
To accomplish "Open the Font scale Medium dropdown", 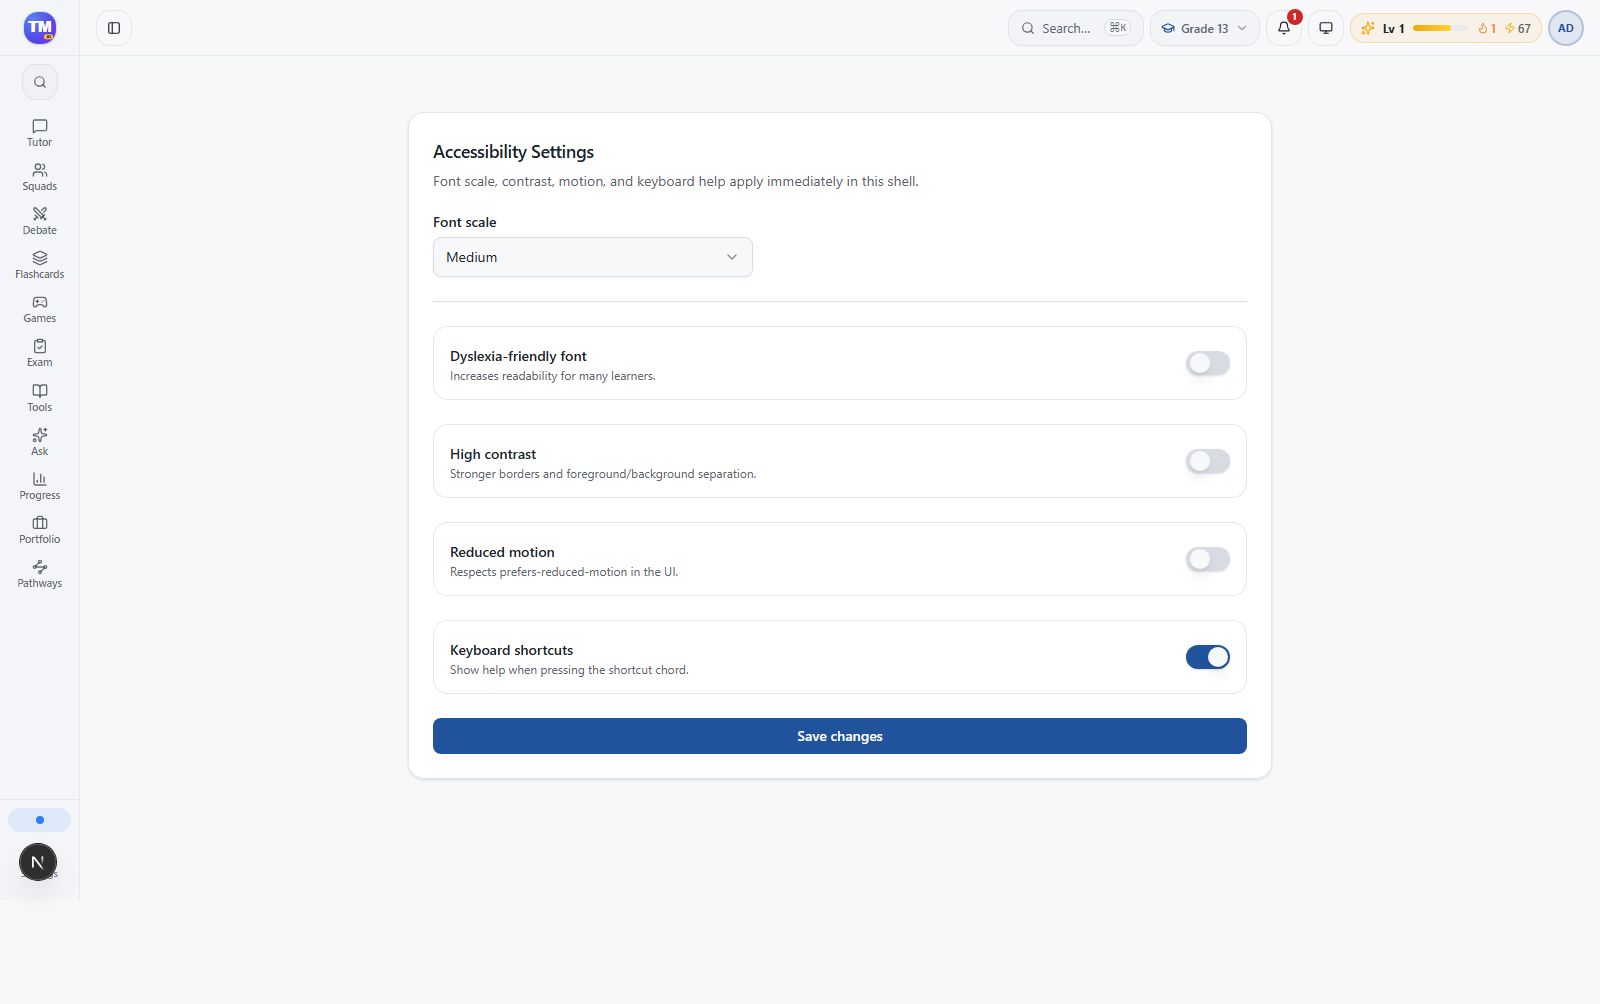I will (x=593, y=257).
